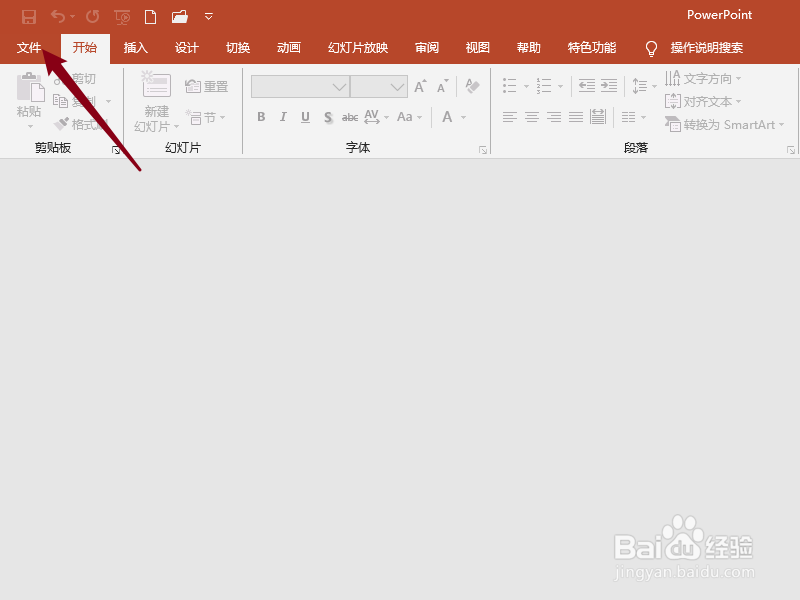Click the 重置 slide button
Viewport: 800px width, 600px height.
click(207, 87)
